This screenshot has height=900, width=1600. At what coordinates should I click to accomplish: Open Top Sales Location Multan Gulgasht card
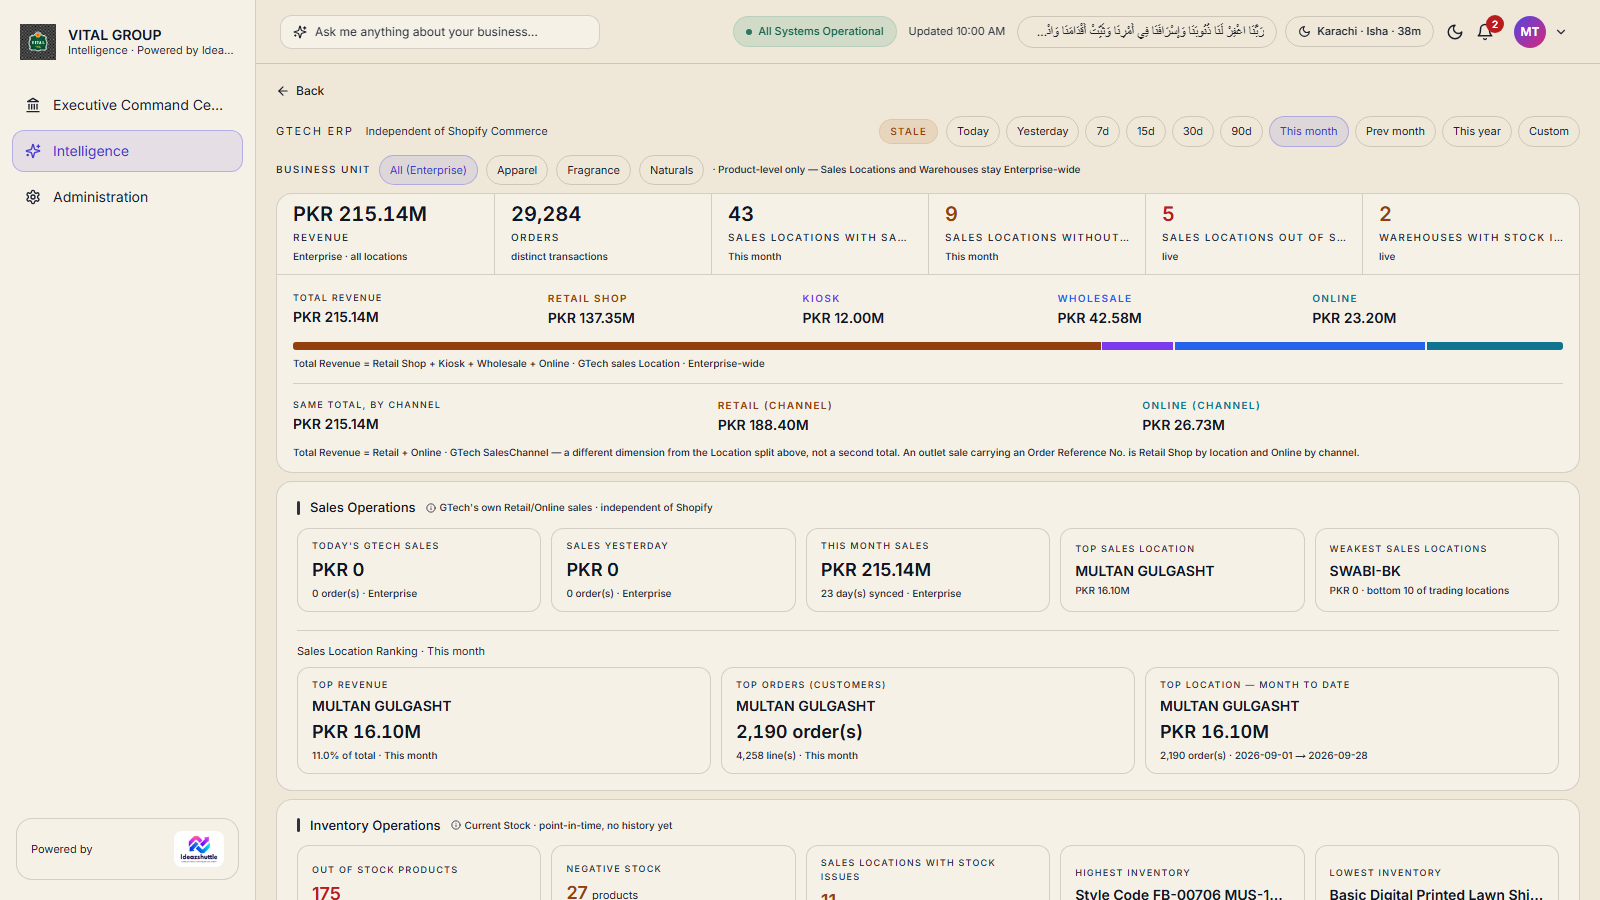(x=1182, y=570)
